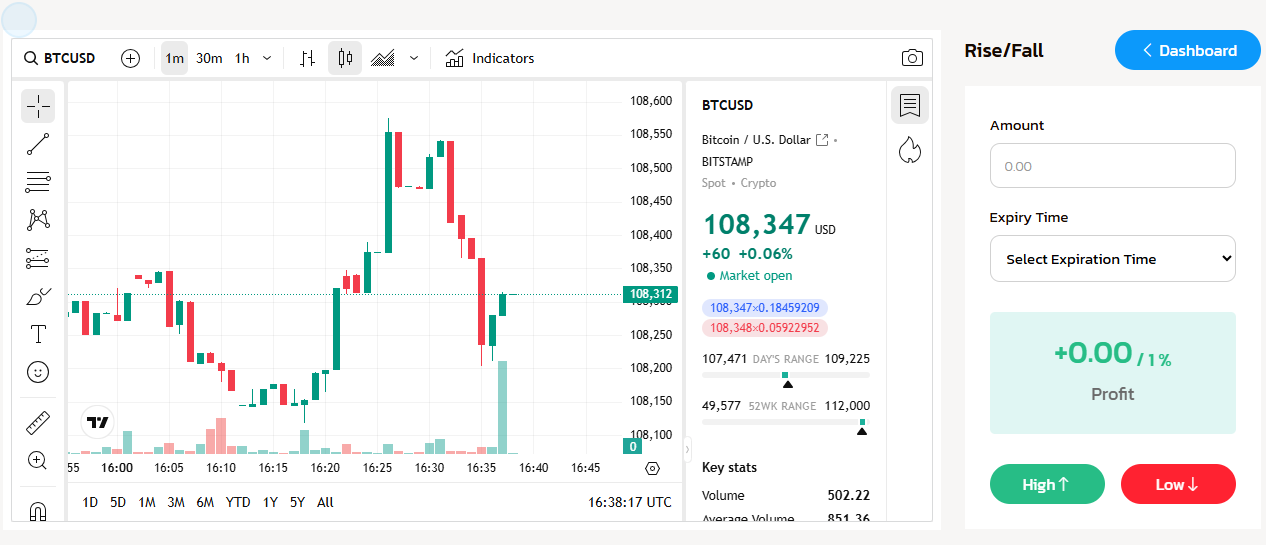1266x545 pixels.
Task: Open the hotlist flame icon panel
Action: [910, 150]
